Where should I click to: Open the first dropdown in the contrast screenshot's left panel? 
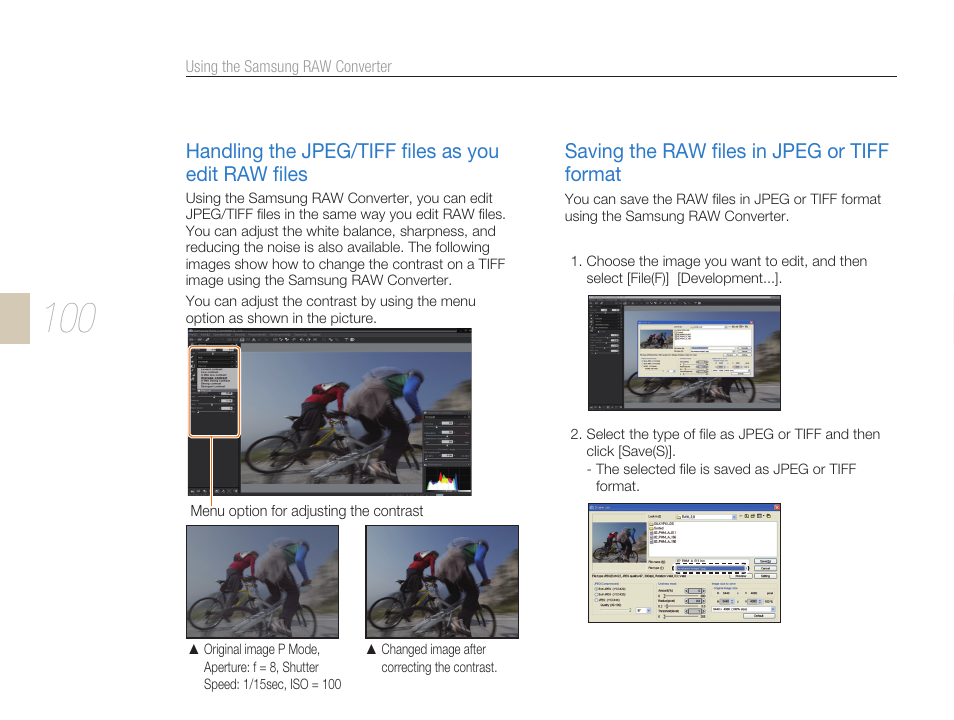216,357
